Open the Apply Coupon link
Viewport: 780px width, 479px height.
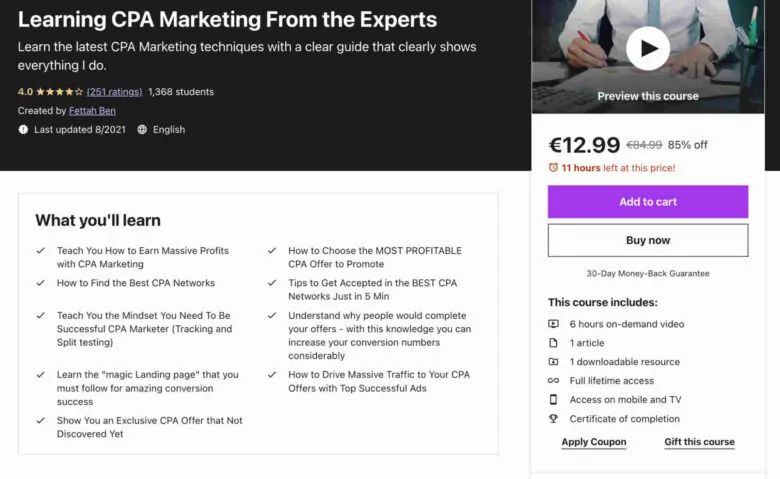[x=594, y=442]
